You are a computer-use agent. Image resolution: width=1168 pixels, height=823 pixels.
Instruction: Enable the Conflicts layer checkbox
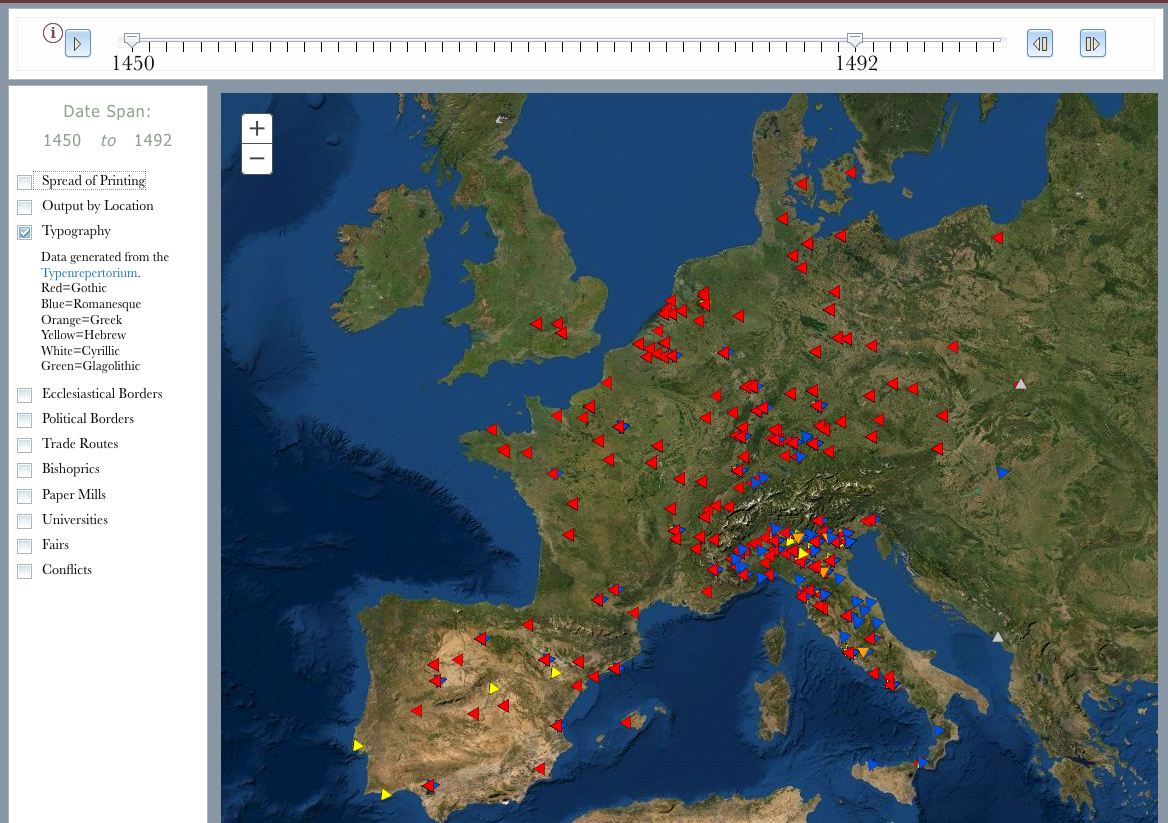[x=25, y=571]
